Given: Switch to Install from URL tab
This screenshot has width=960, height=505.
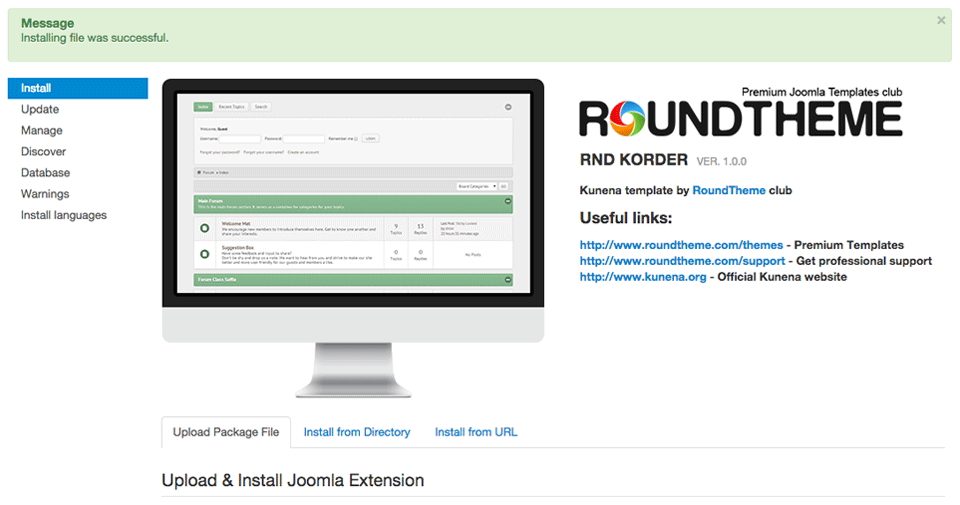Looking at the screenshot, I should point(476,432).
